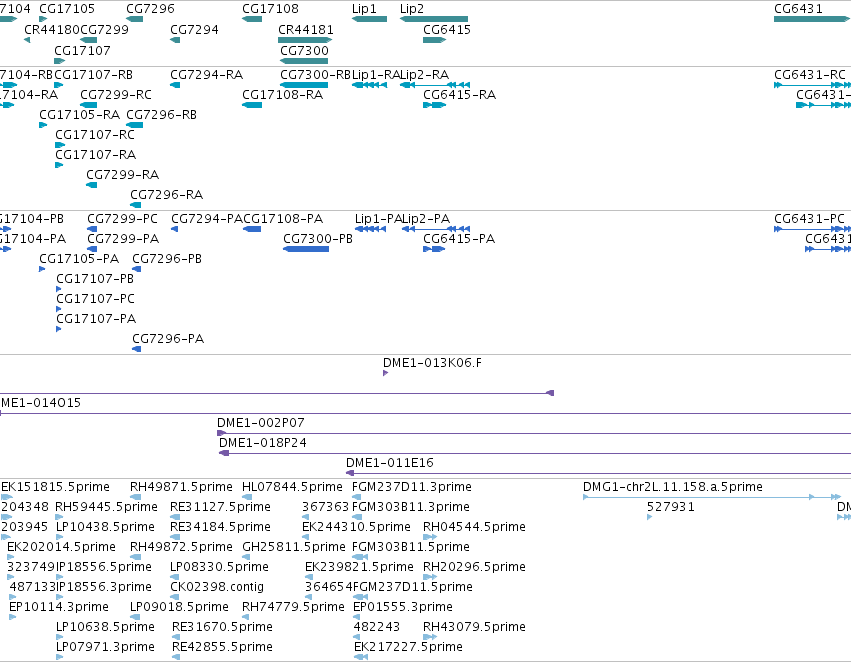Screen dimensions: 851x662
Task: Open transcript CG7300-RB
Action: pos(316,74)
